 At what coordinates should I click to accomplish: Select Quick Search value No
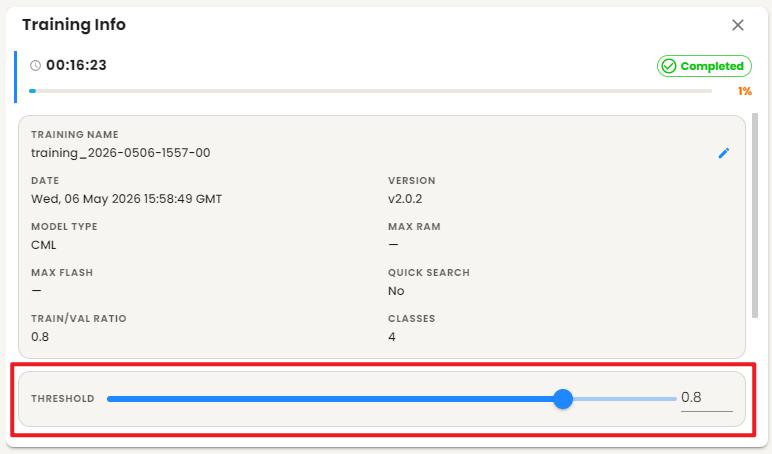point(396,291)
